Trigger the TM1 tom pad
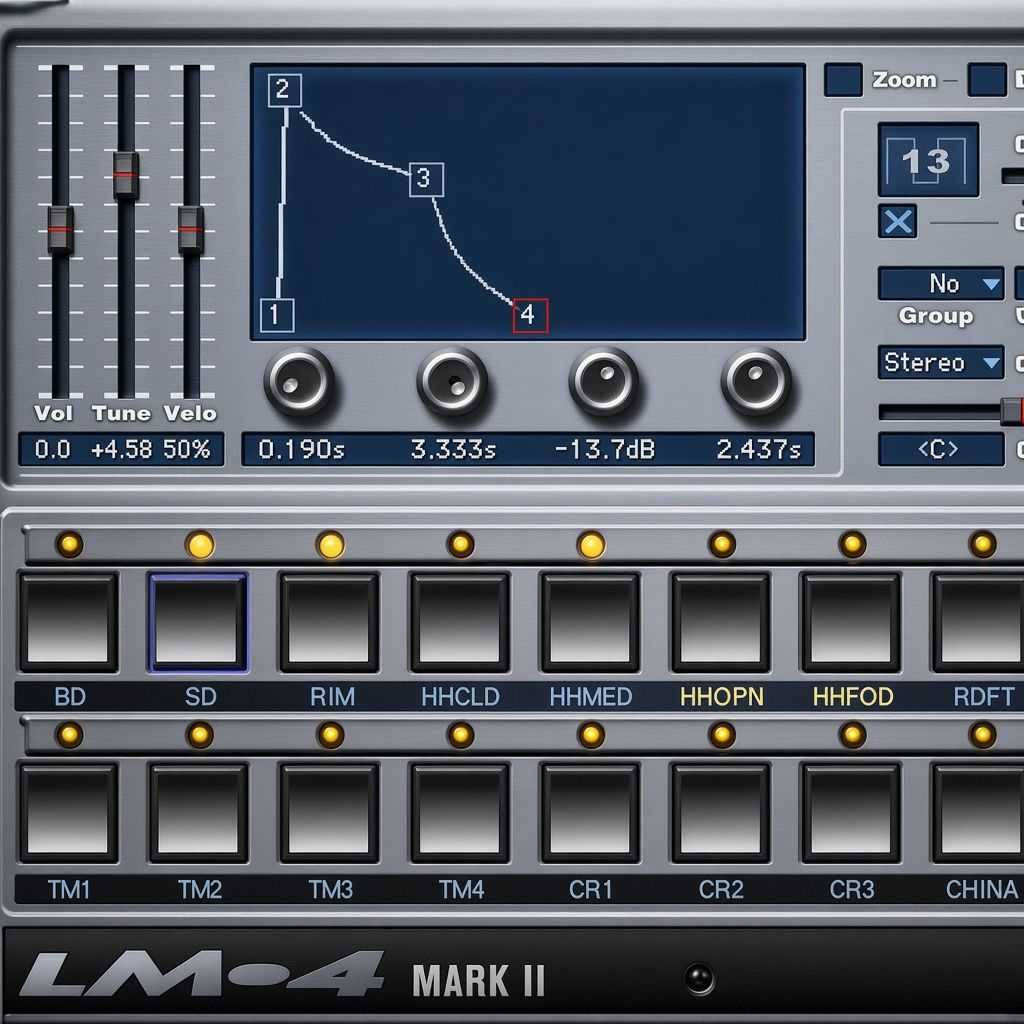 (68, 812)
